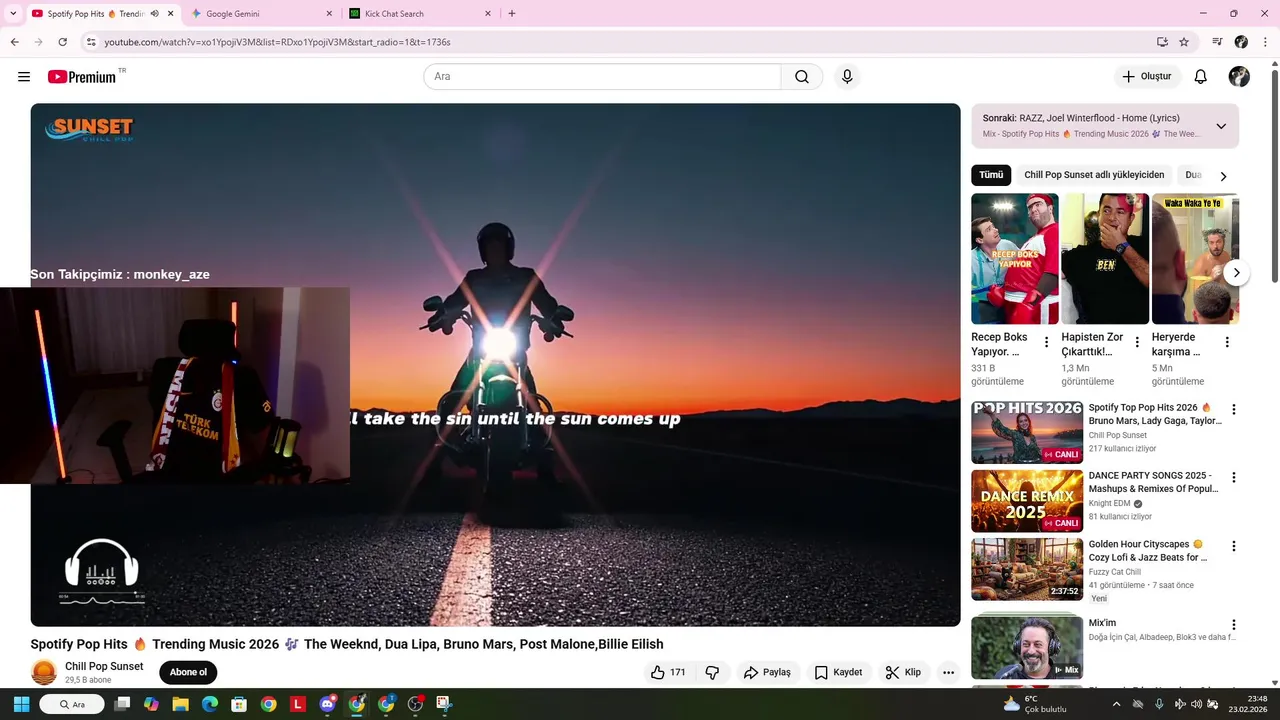
Task: Click the page vertical scrollbar
Action: pos(1274,175)
